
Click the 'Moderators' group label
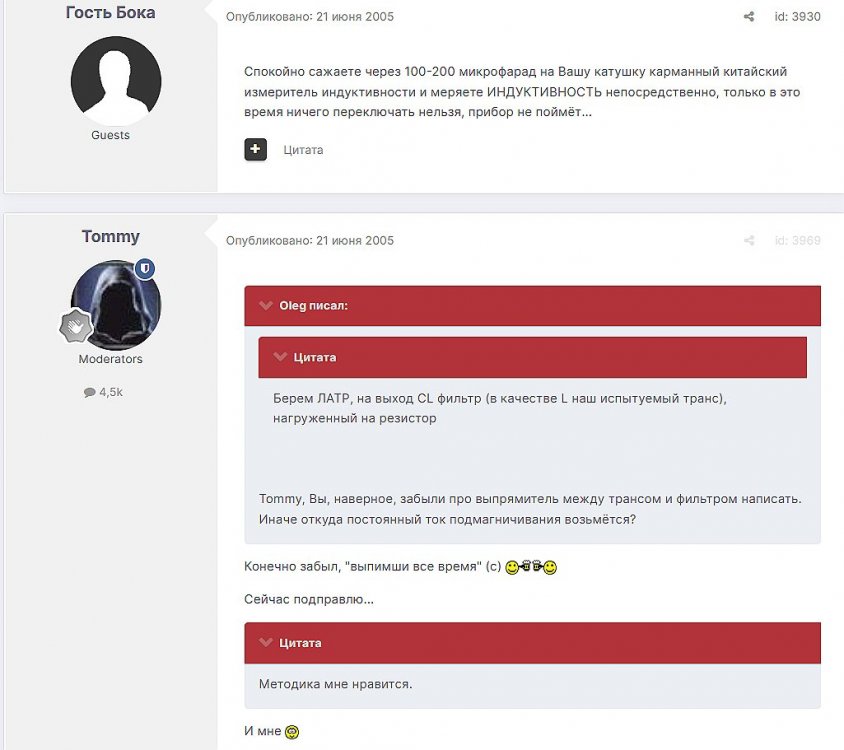click(110, 359)
